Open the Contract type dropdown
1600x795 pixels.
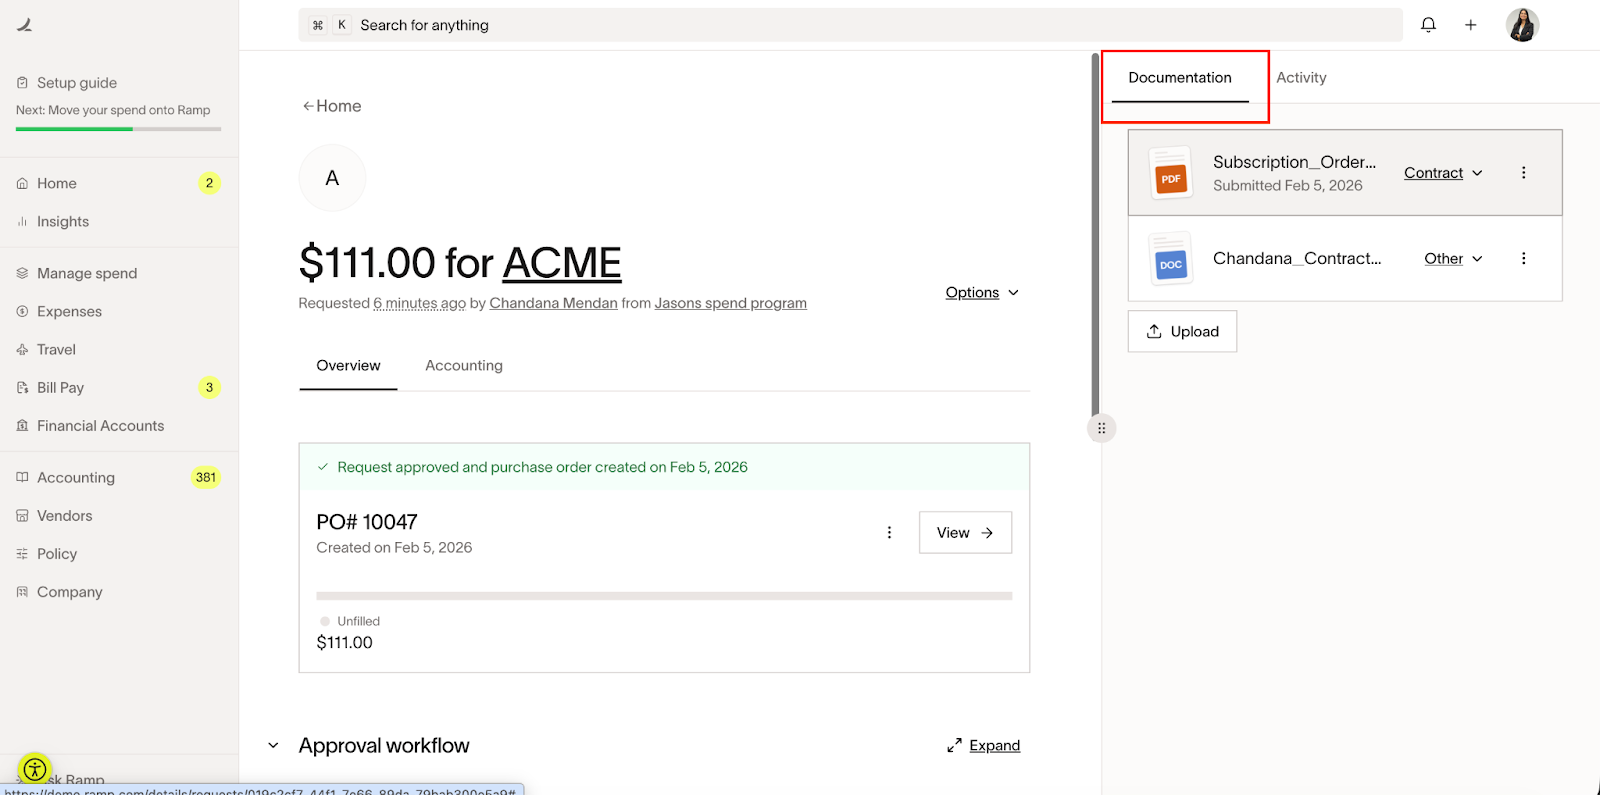1442,173
